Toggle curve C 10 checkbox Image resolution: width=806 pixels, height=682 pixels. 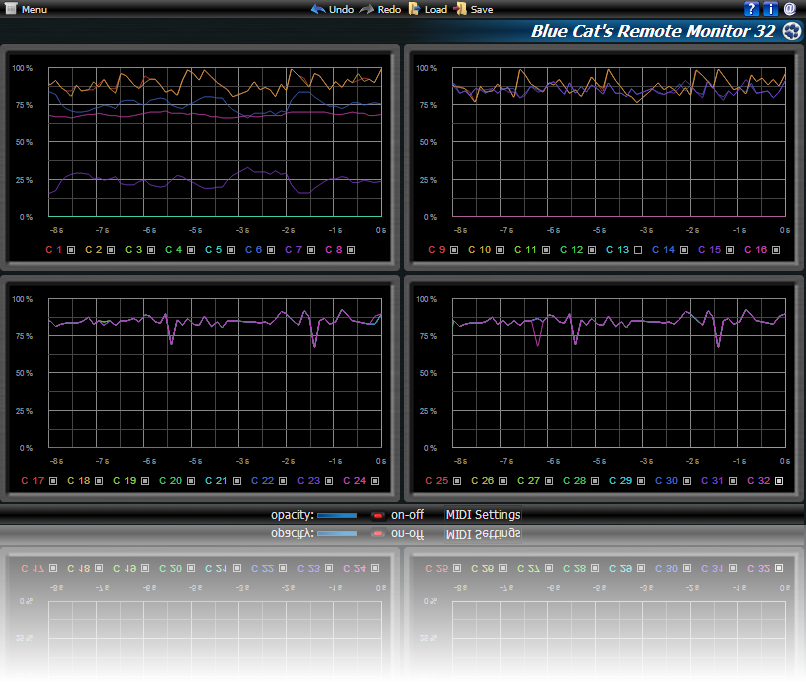(500, 250)
